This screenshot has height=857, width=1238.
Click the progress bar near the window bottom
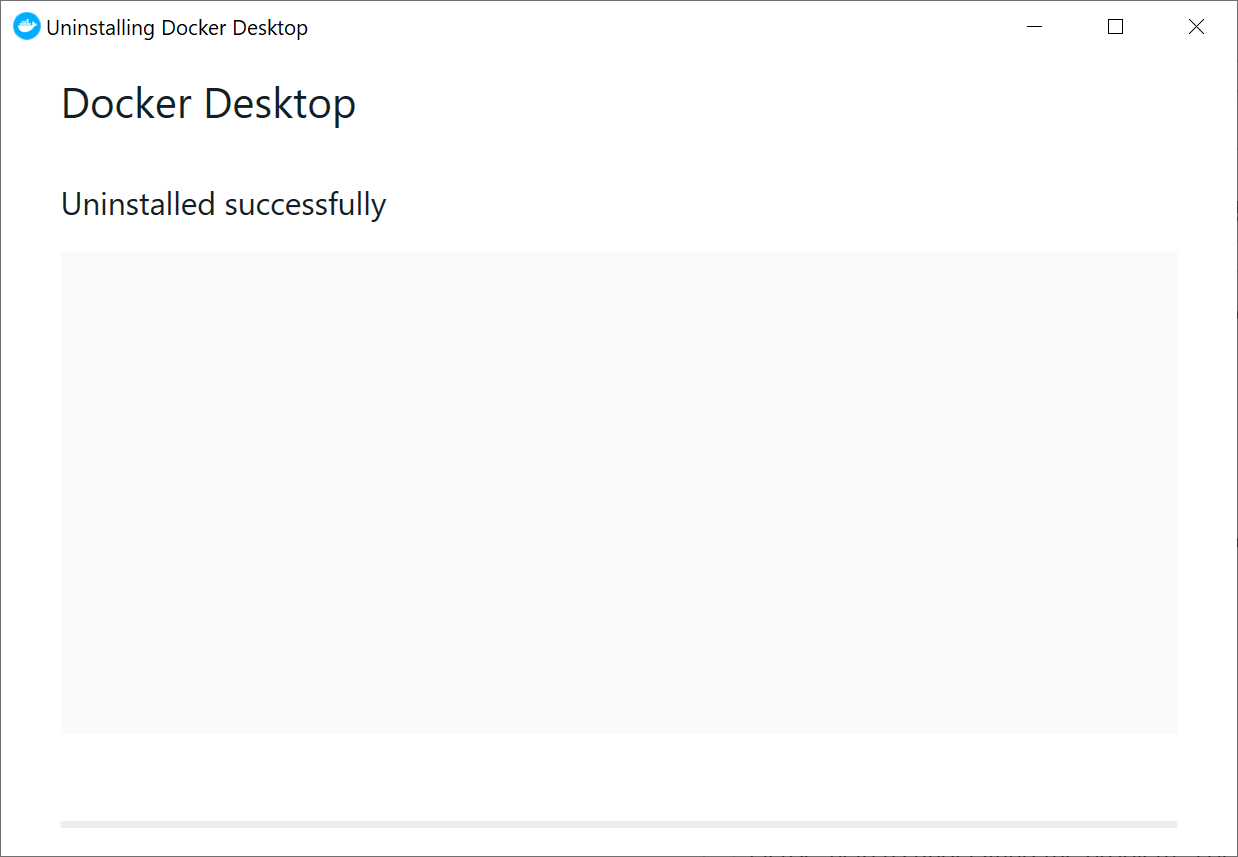[x=619, y=823]
